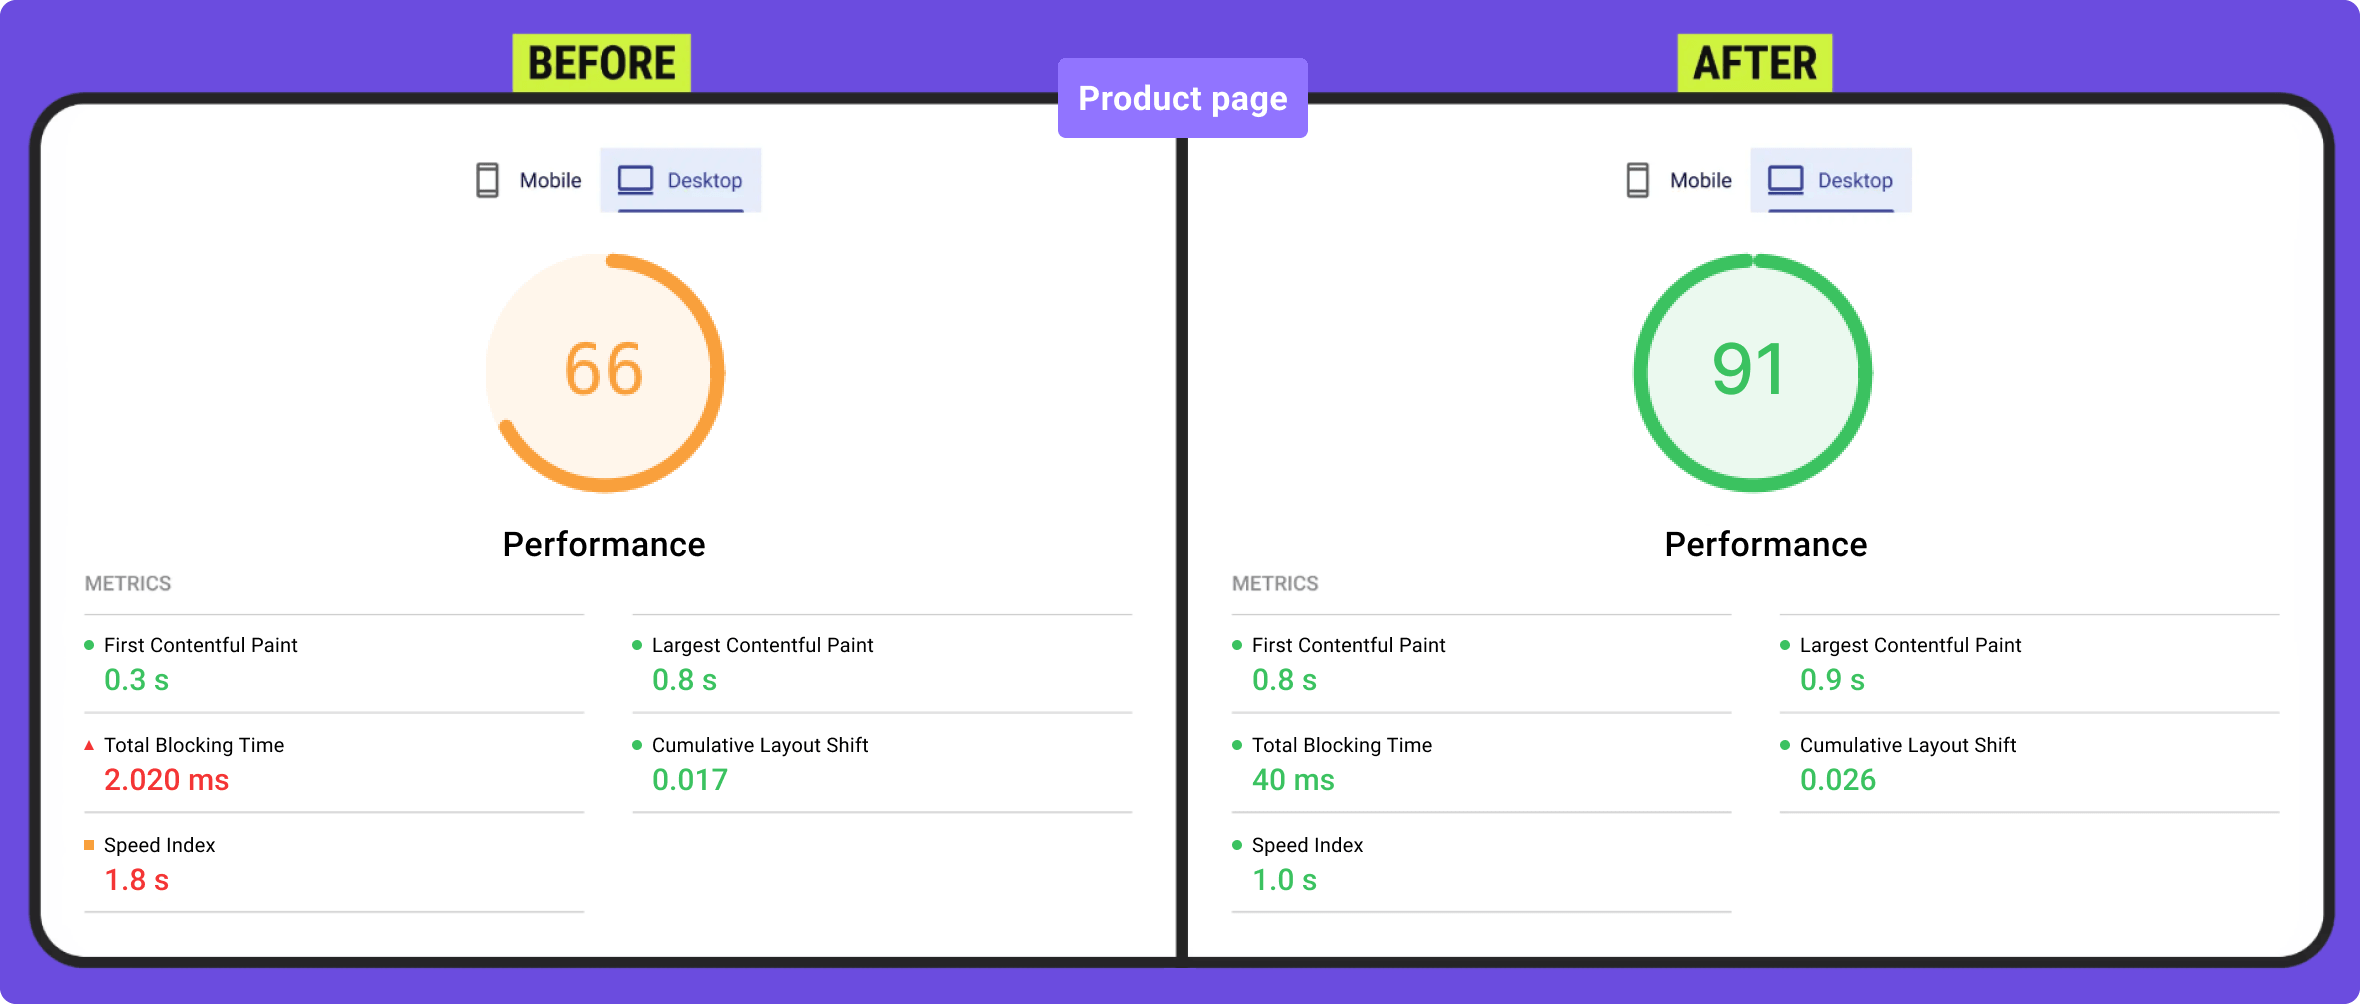2360x1004 pixels.
Task: Click the red 1.8 s Speed Index value
Action: coord(136,880)
